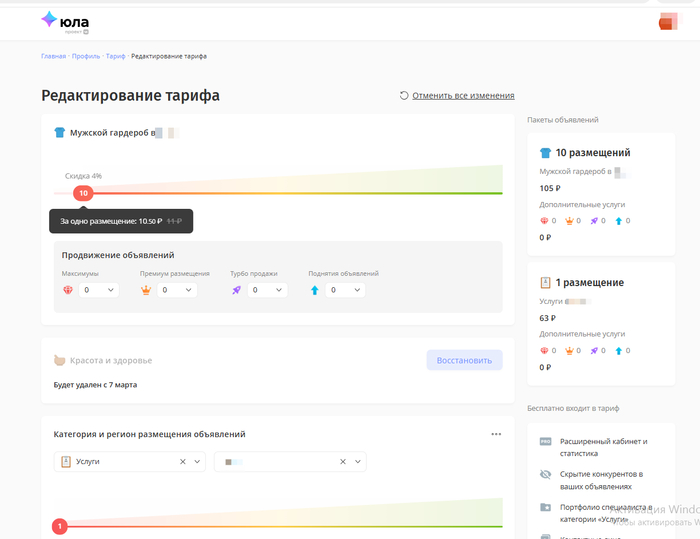700x539 pixels.
Task: Click the t-shirt icon in 10 размещений card
Action: (545, 153)
